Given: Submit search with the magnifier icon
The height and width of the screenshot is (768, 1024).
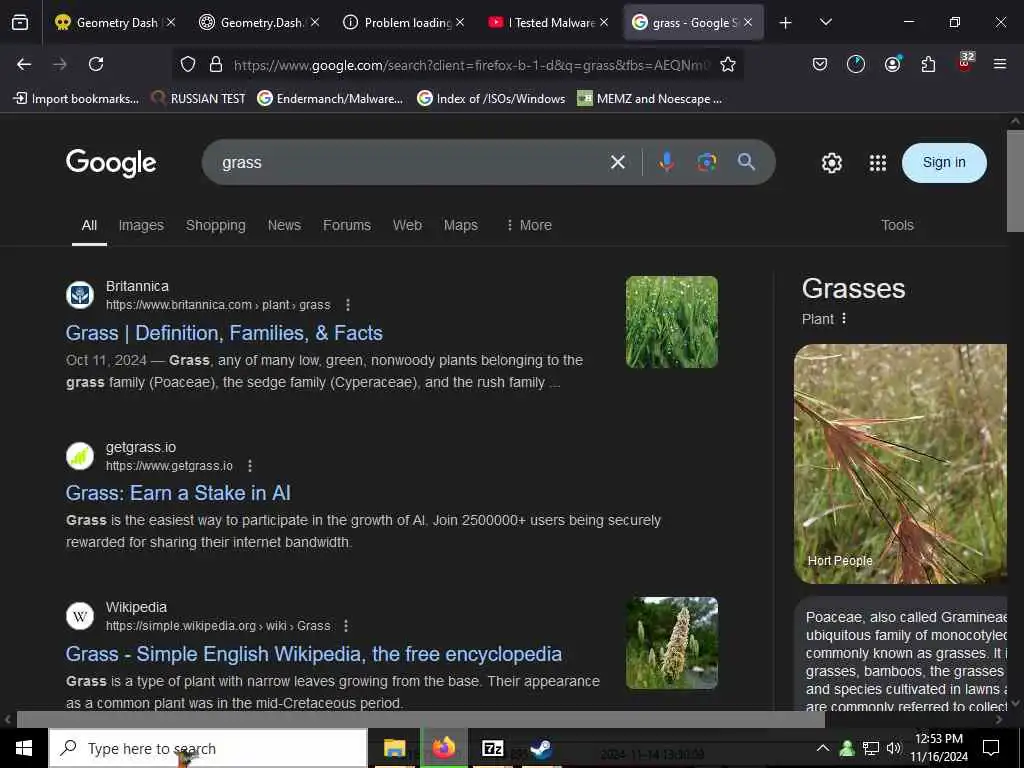Looking at the screenshot, I should [x=746, y=162].
